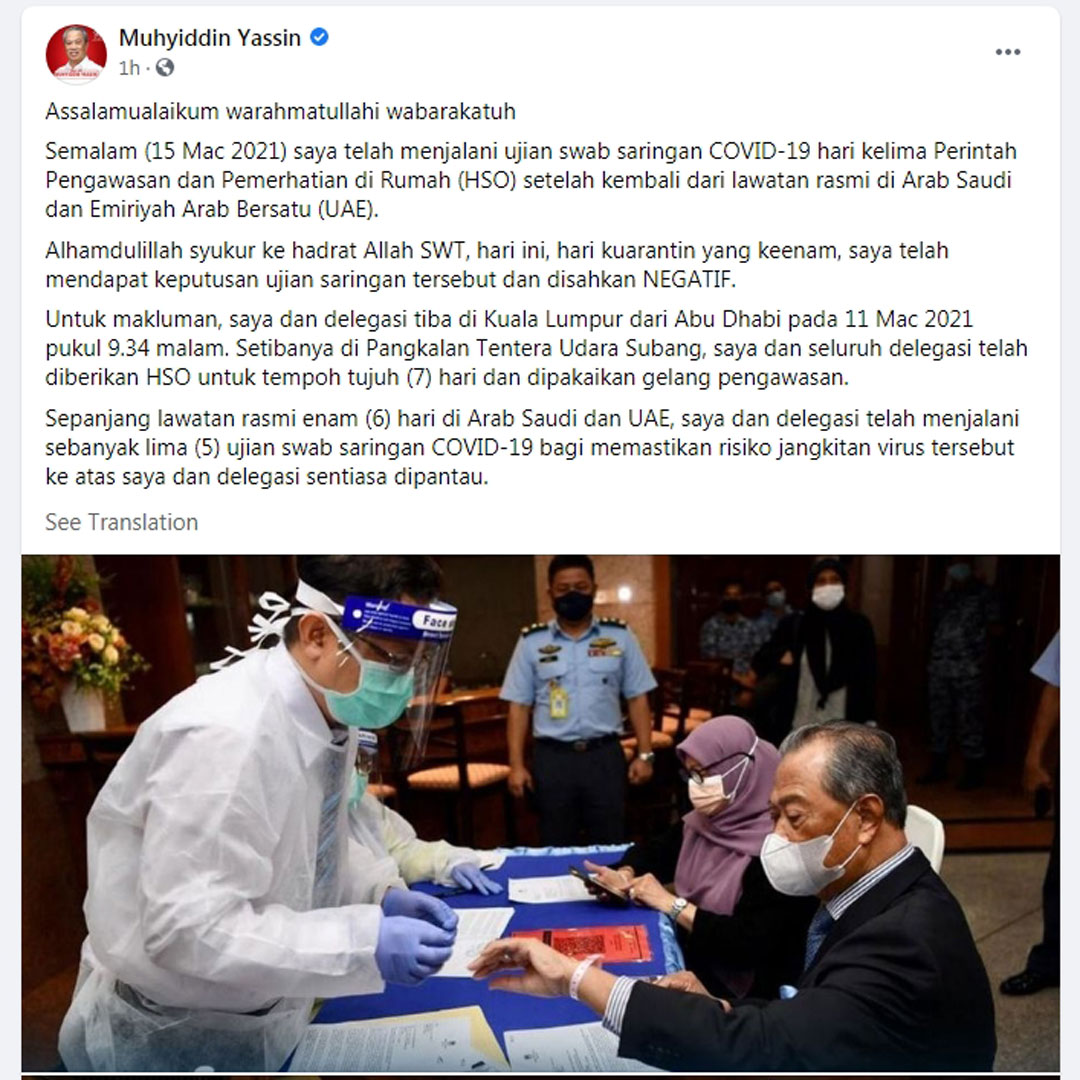The image size is (1080, 1080).
Task: Click the paragraph starting 'Sepanjang lawatan rasmi'
Action: (532, 447)
